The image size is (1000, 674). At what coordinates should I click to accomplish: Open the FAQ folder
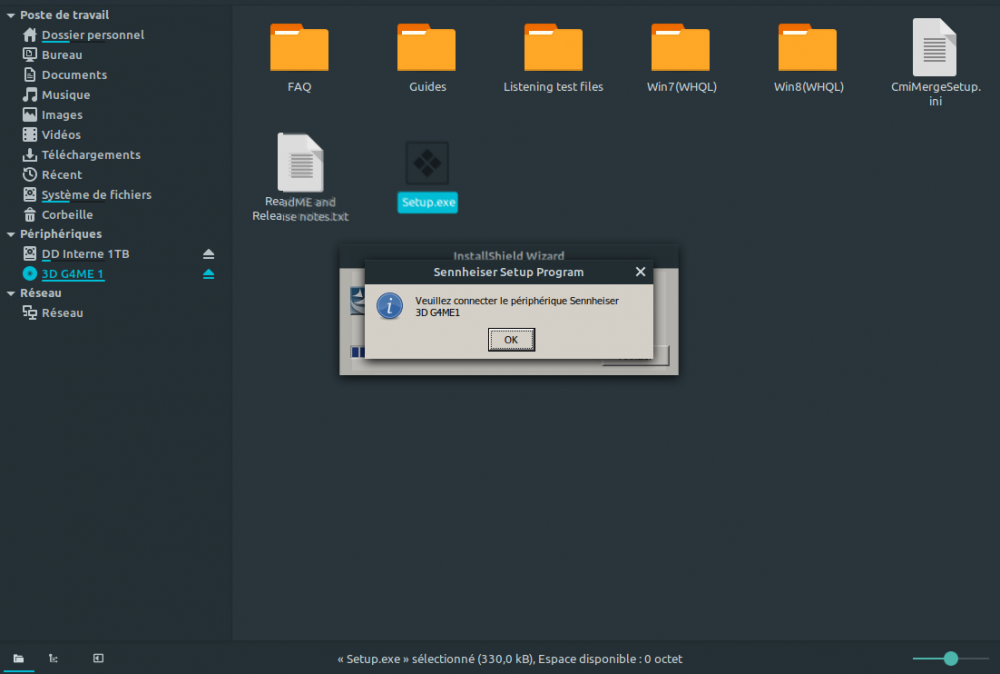pyautogui.click(x=298, y=47)
